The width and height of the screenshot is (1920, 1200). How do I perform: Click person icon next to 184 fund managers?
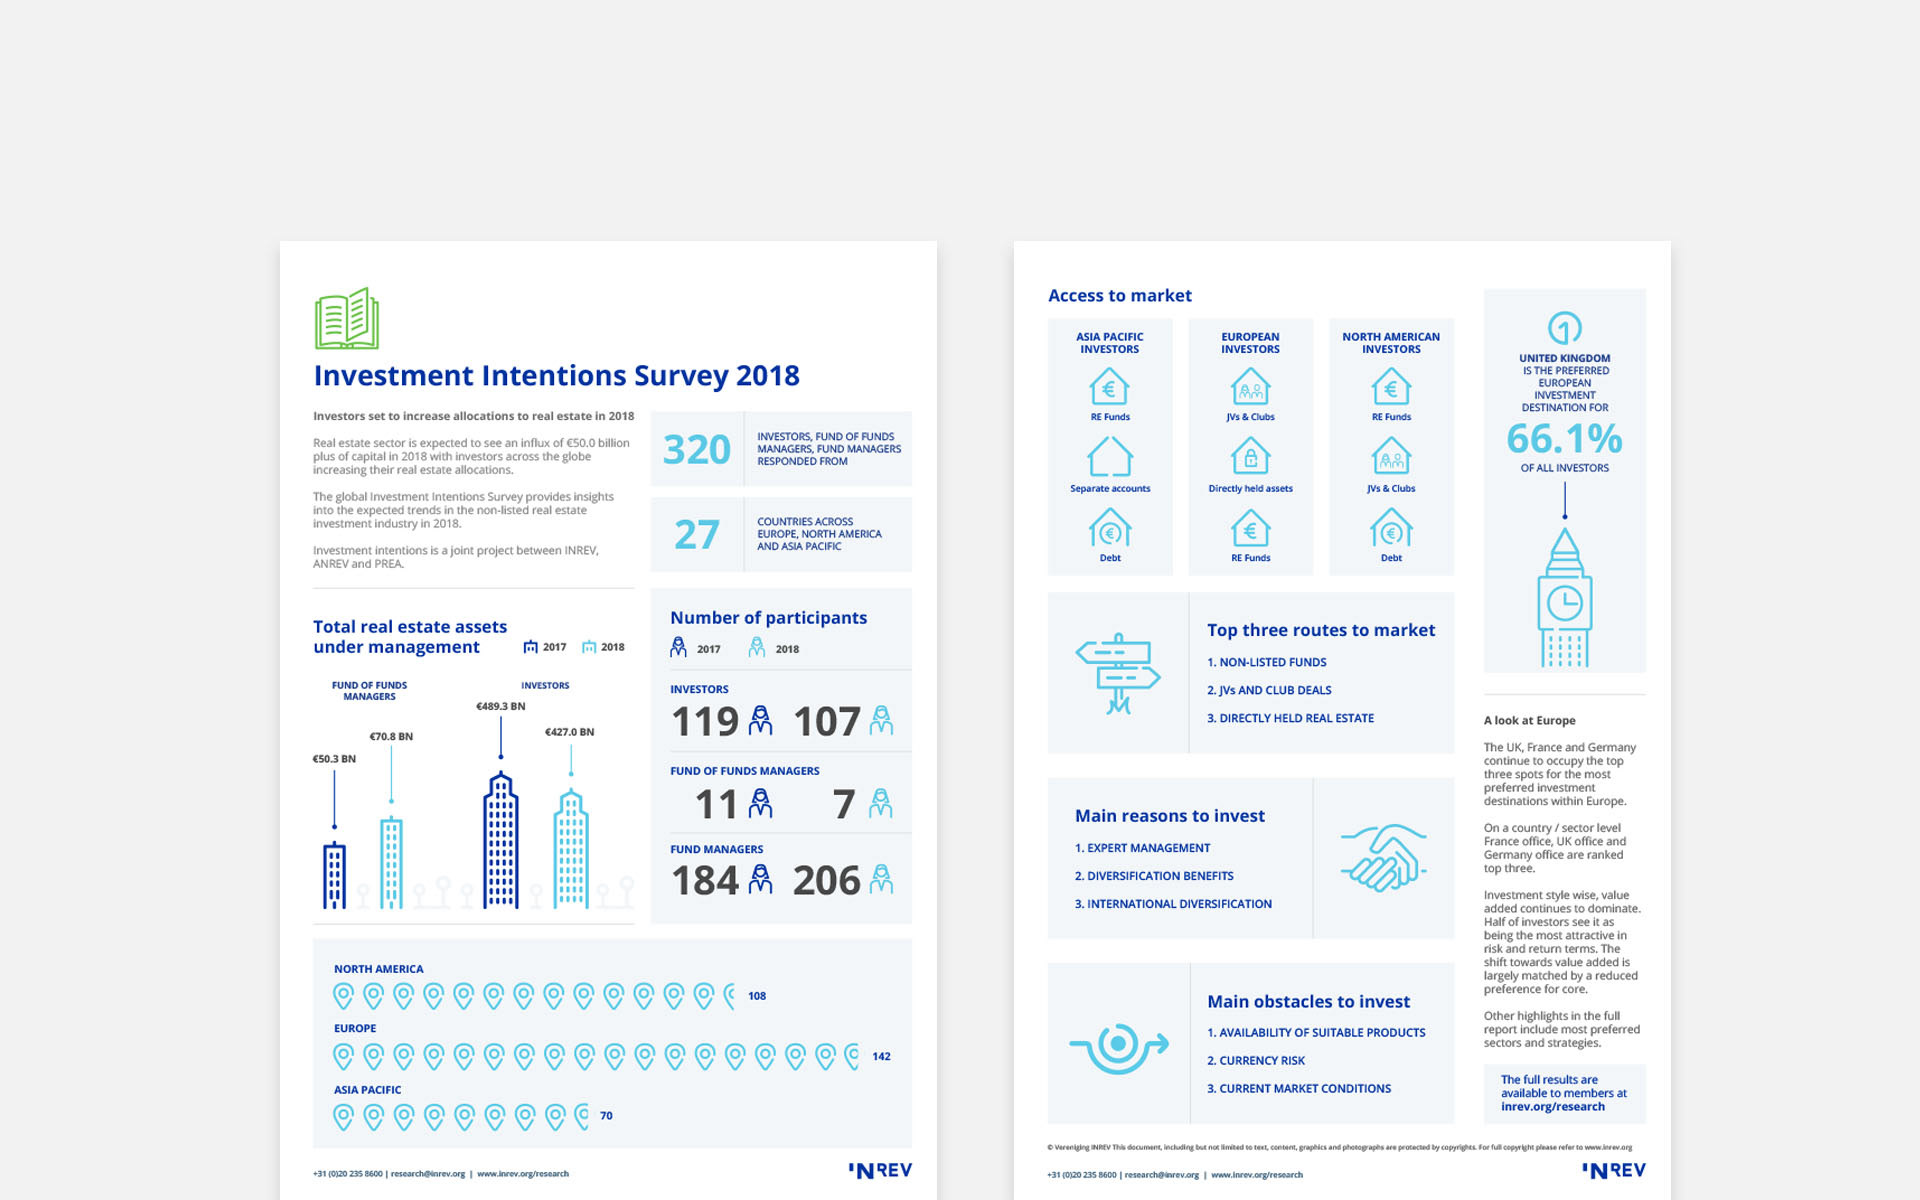click(761, 880)
